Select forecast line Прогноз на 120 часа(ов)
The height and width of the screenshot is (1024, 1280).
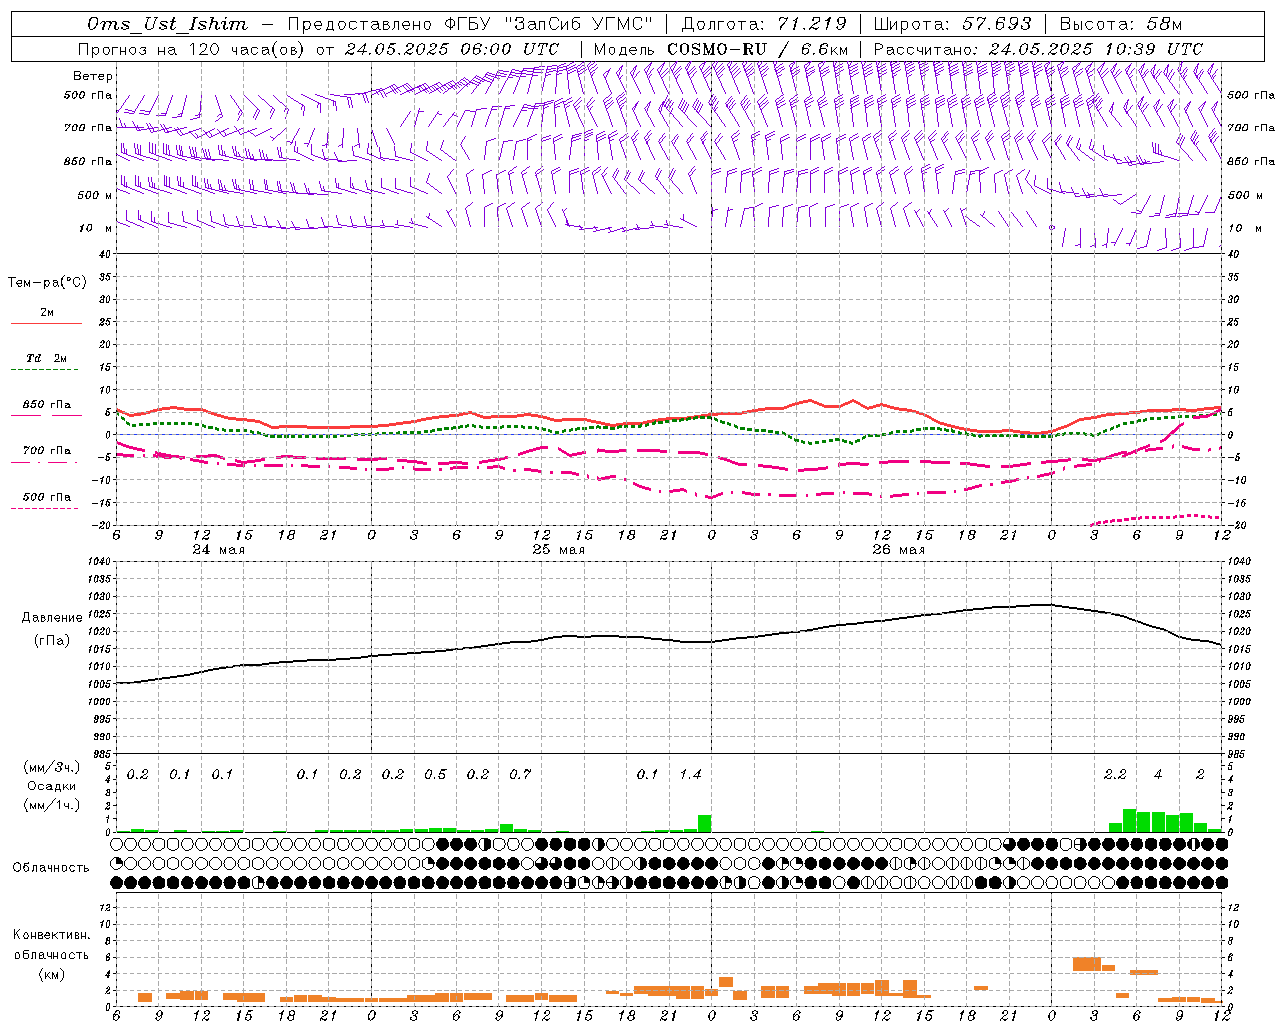[x=192, y=49]
